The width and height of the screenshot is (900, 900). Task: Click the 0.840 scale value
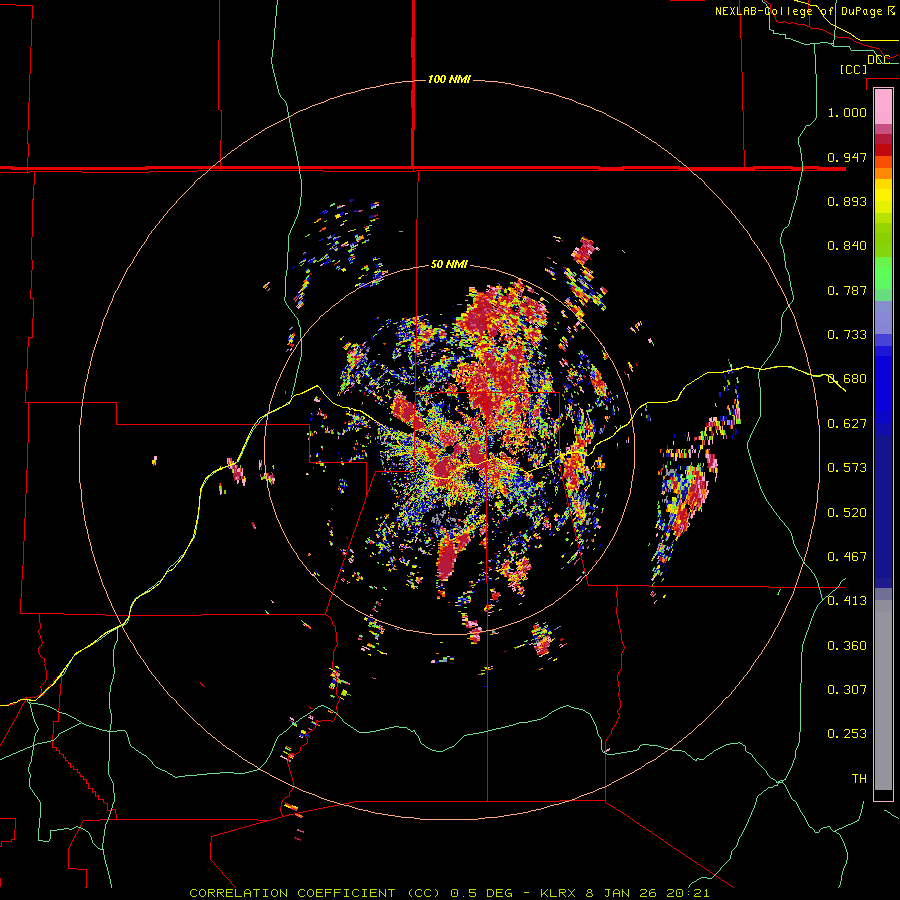coord(847,246)
